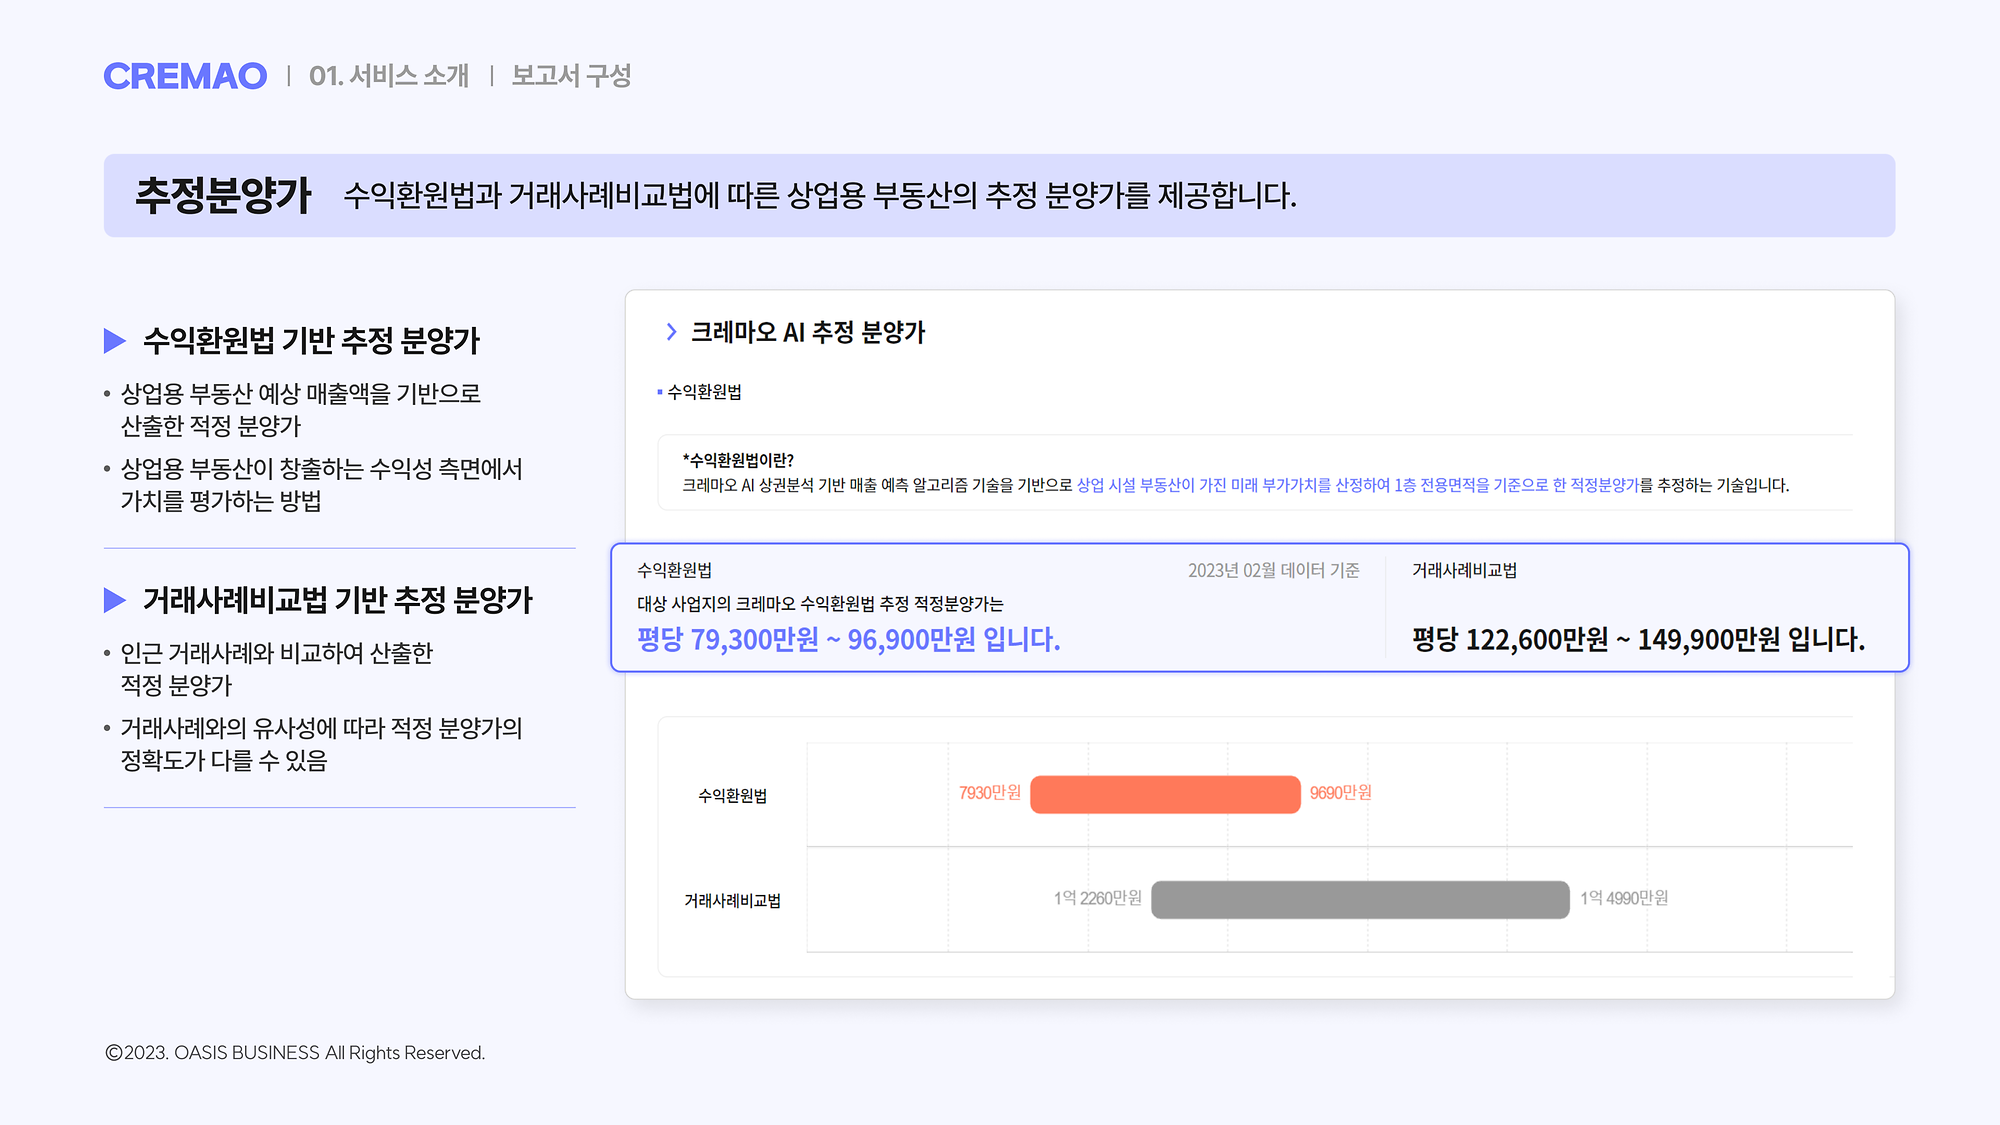Click the OASIS BUSINESS copyright footer

point(295,1053)
